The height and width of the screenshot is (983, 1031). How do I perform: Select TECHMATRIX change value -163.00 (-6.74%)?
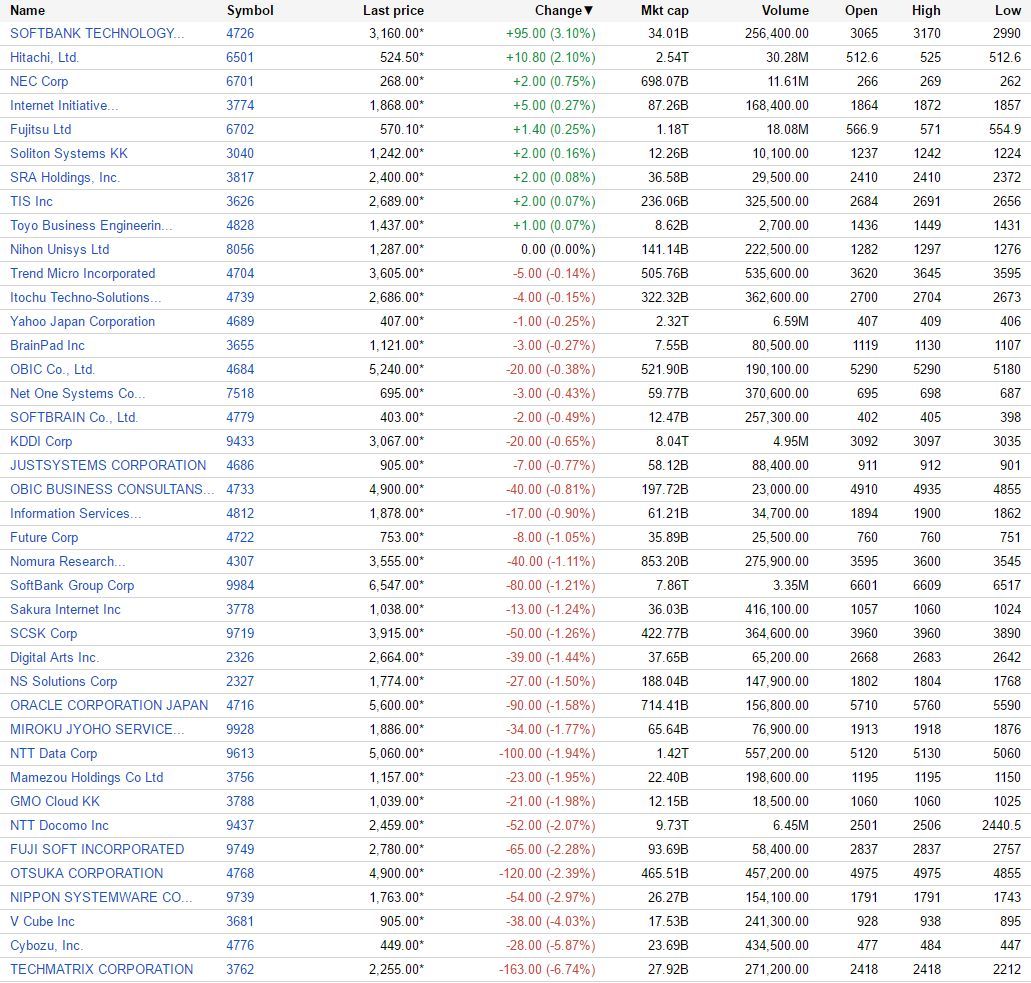(x=547, y=970)
